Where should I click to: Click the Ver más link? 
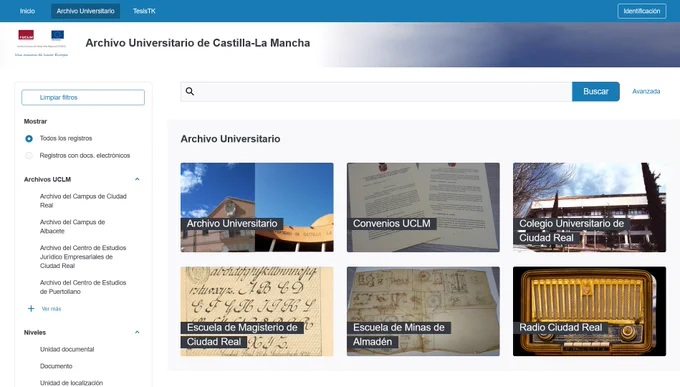pyautogui.click(x=51, y=309)
